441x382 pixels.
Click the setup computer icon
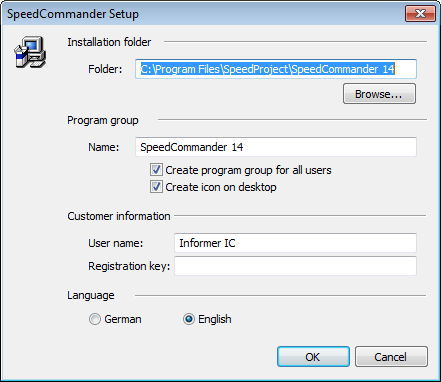(30, 52)
